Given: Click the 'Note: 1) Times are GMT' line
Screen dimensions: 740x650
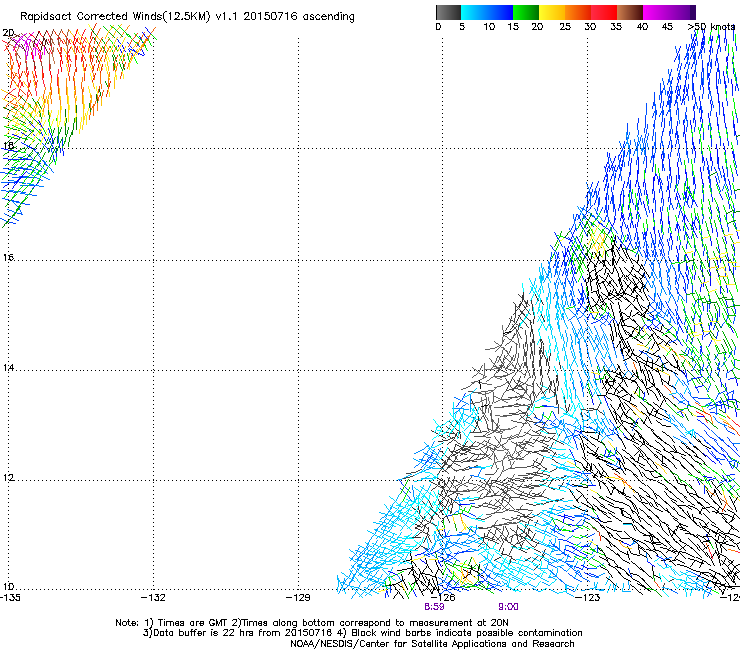Looking at the screenshot, I should pos(312,623).
